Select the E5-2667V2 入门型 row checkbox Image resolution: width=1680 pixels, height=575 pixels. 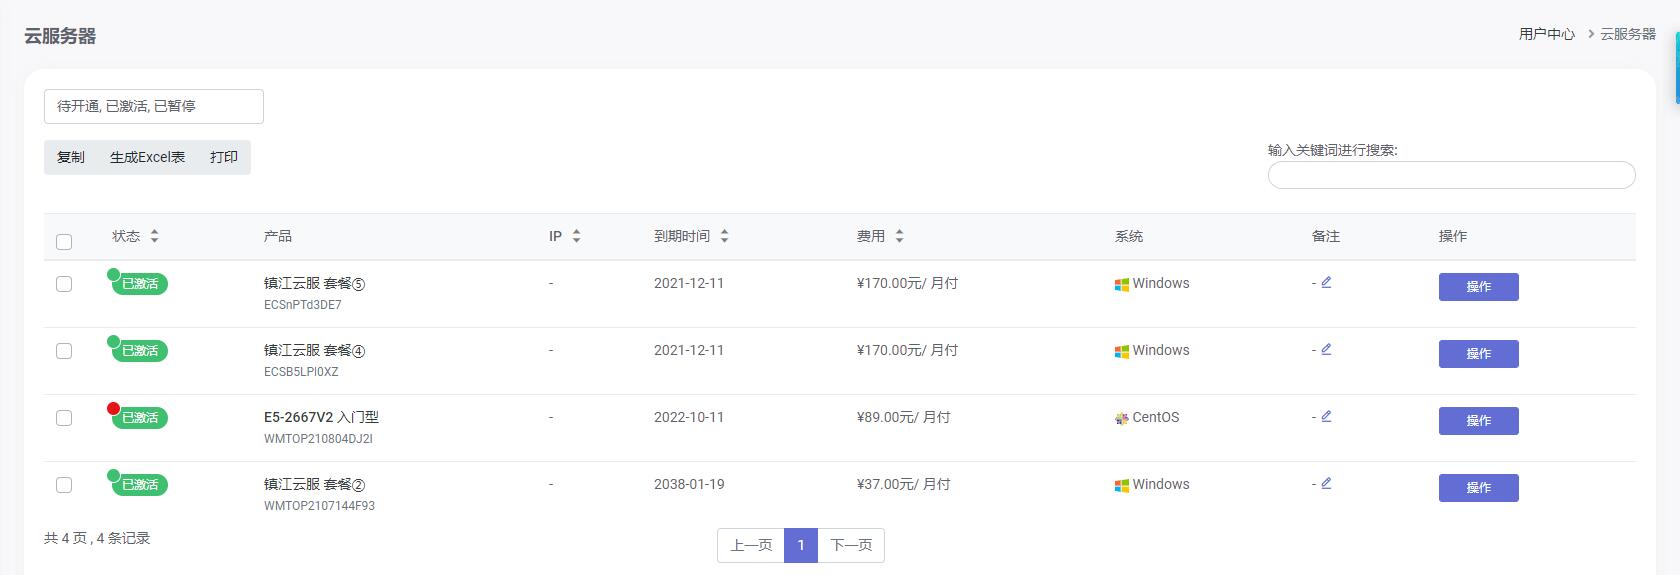click(x=64, y=418)
